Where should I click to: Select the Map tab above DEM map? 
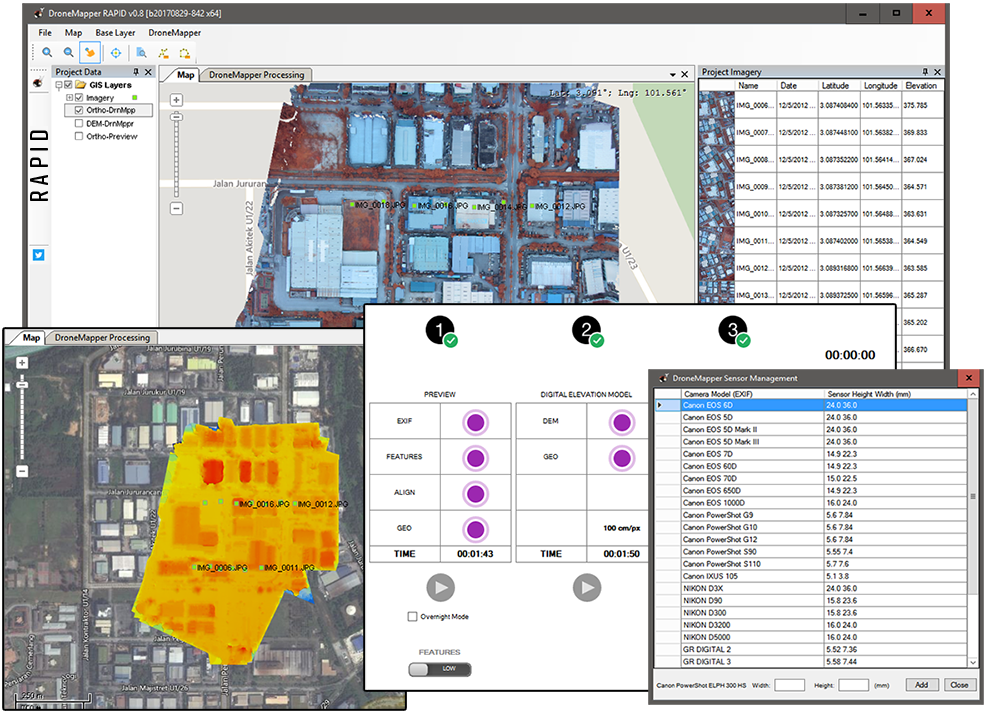[31, 337]
